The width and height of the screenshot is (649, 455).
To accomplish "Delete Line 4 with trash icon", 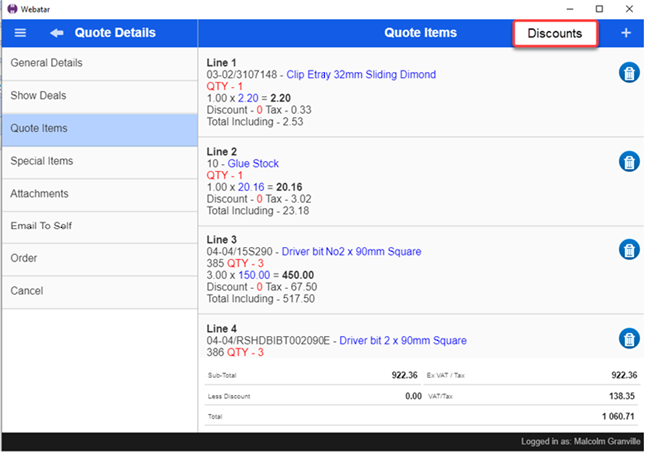I will click(x=629, y=339).
